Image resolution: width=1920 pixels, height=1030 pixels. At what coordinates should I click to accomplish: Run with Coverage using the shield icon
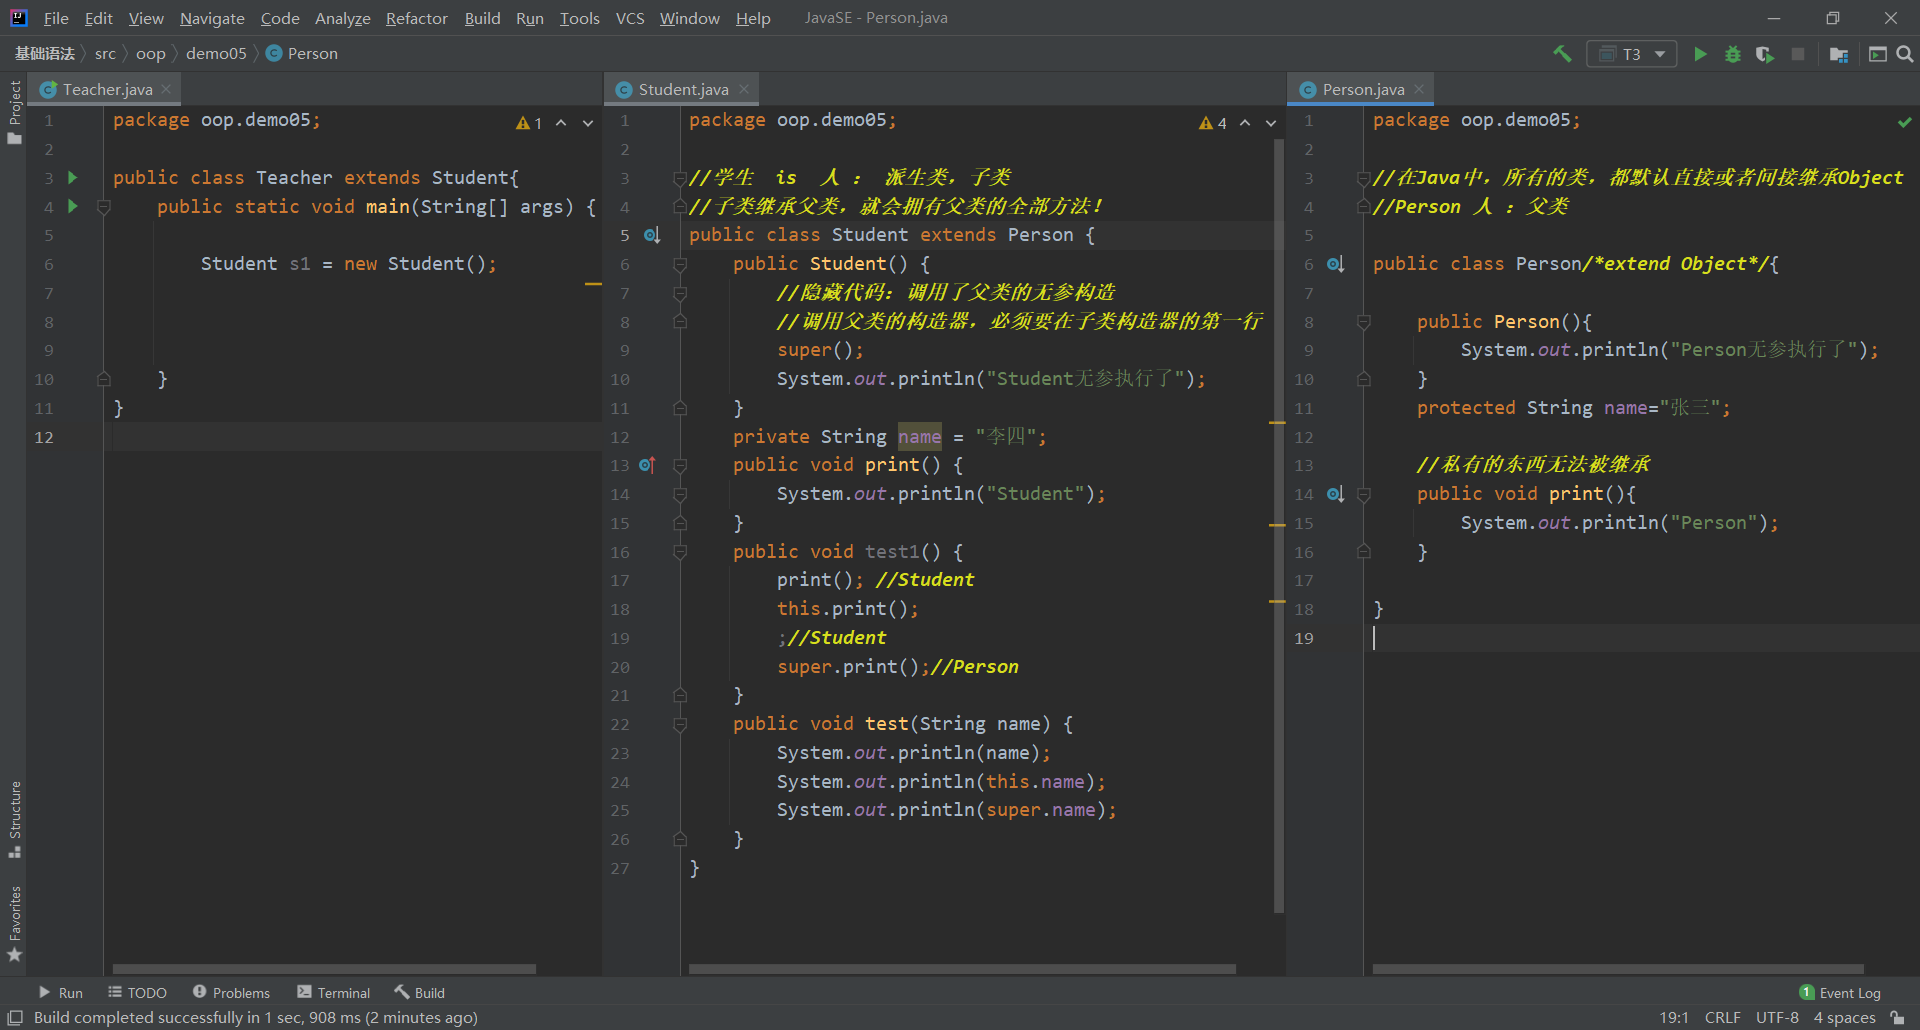pos(1765,54)
